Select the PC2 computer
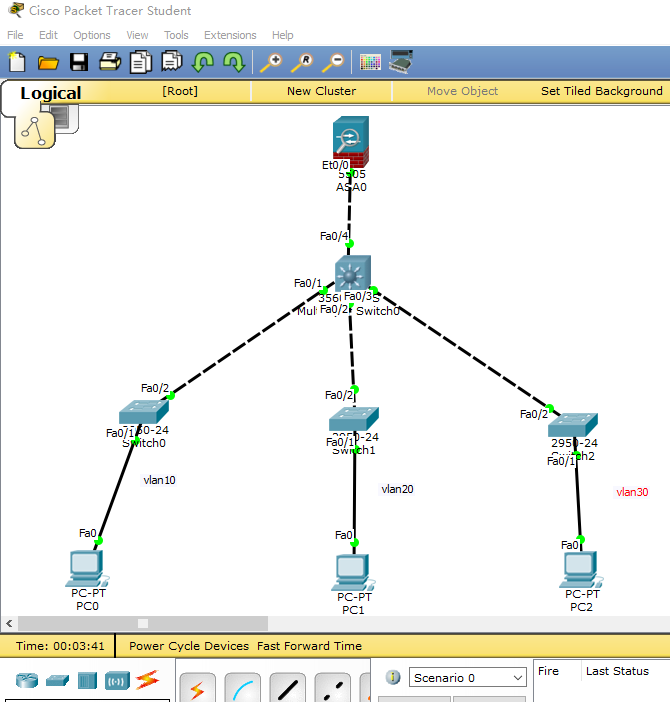 [581, 569]
